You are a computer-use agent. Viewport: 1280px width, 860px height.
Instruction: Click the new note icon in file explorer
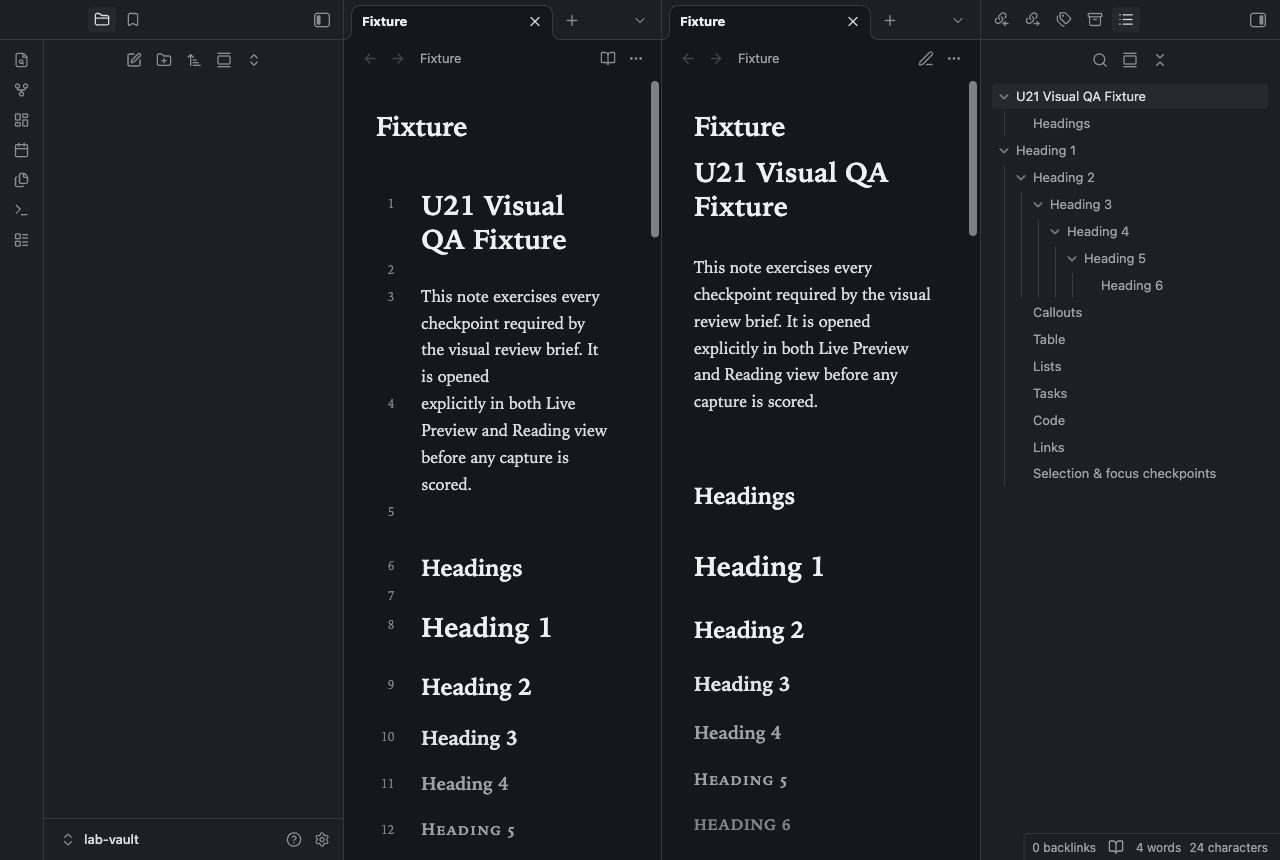click(134, 60)
